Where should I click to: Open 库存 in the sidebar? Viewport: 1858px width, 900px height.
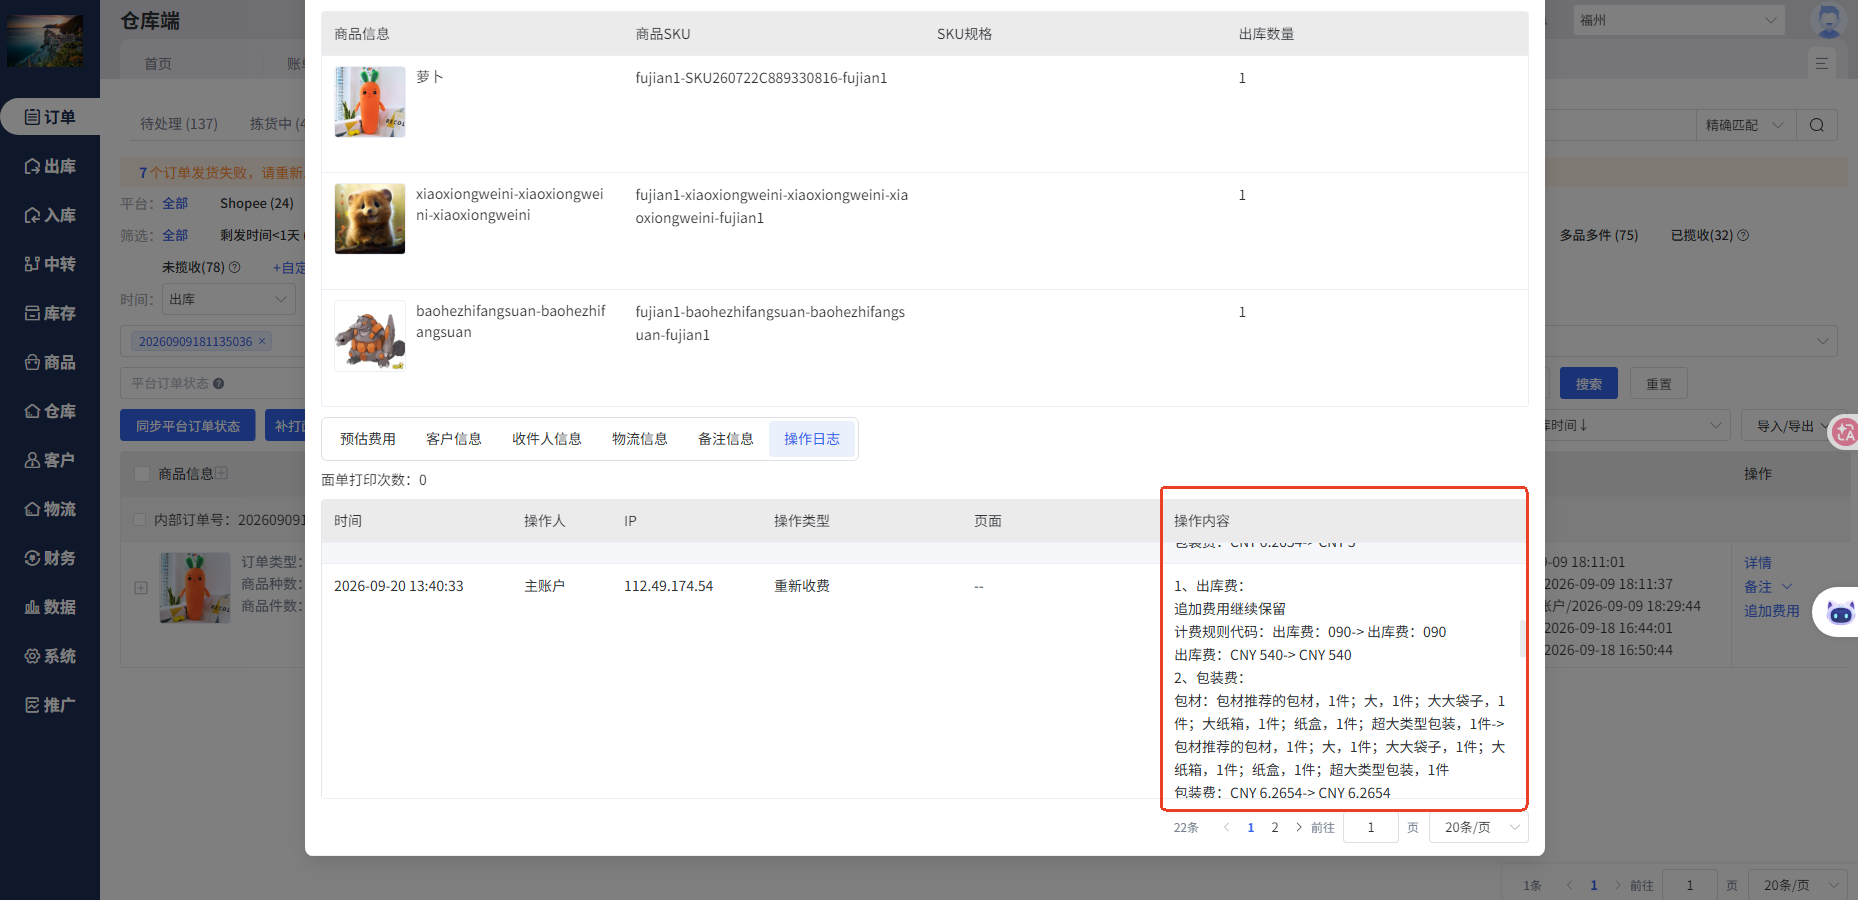click(x=50, y=313)
